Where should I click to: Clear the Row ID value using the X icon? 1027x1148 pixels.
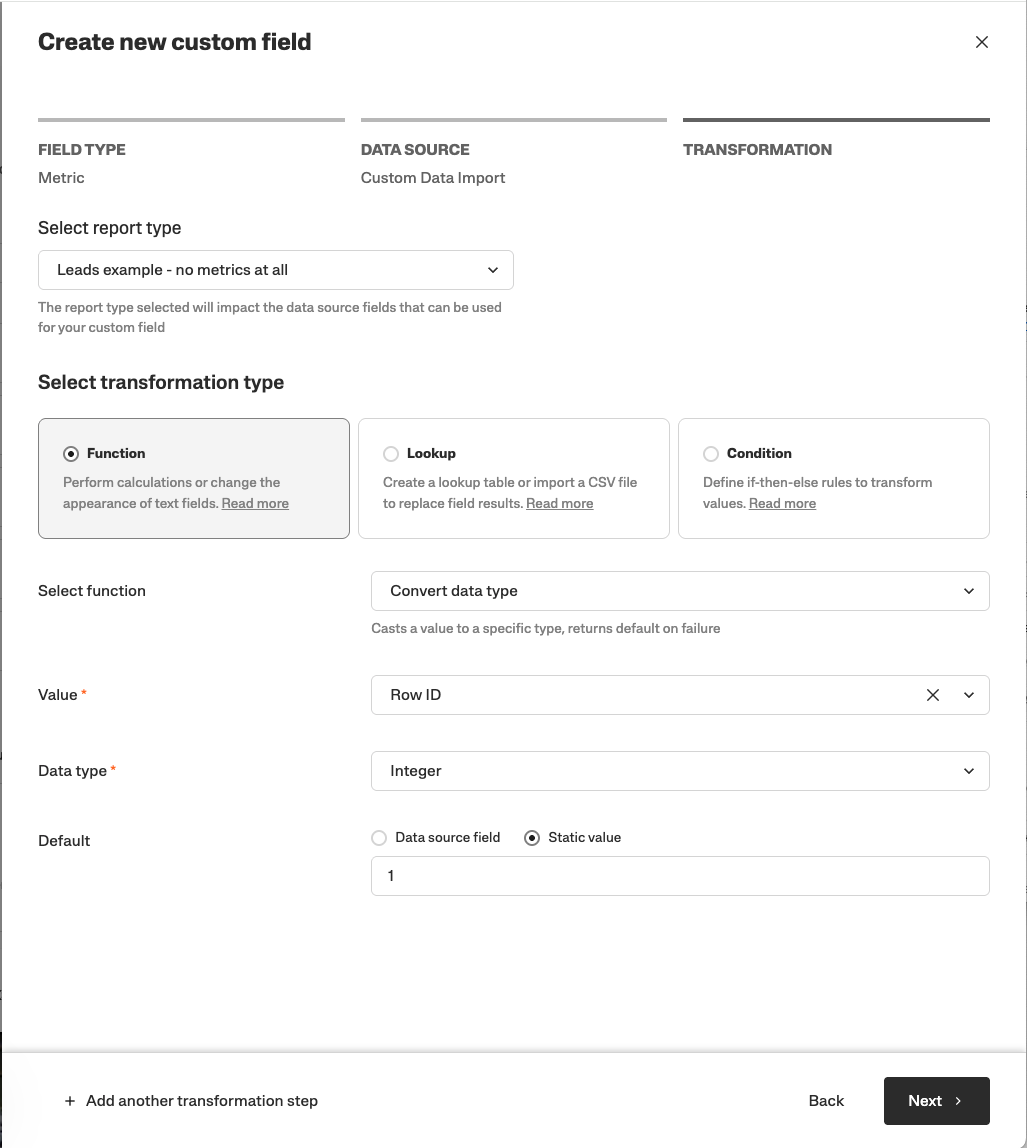(x=932, y=694)
